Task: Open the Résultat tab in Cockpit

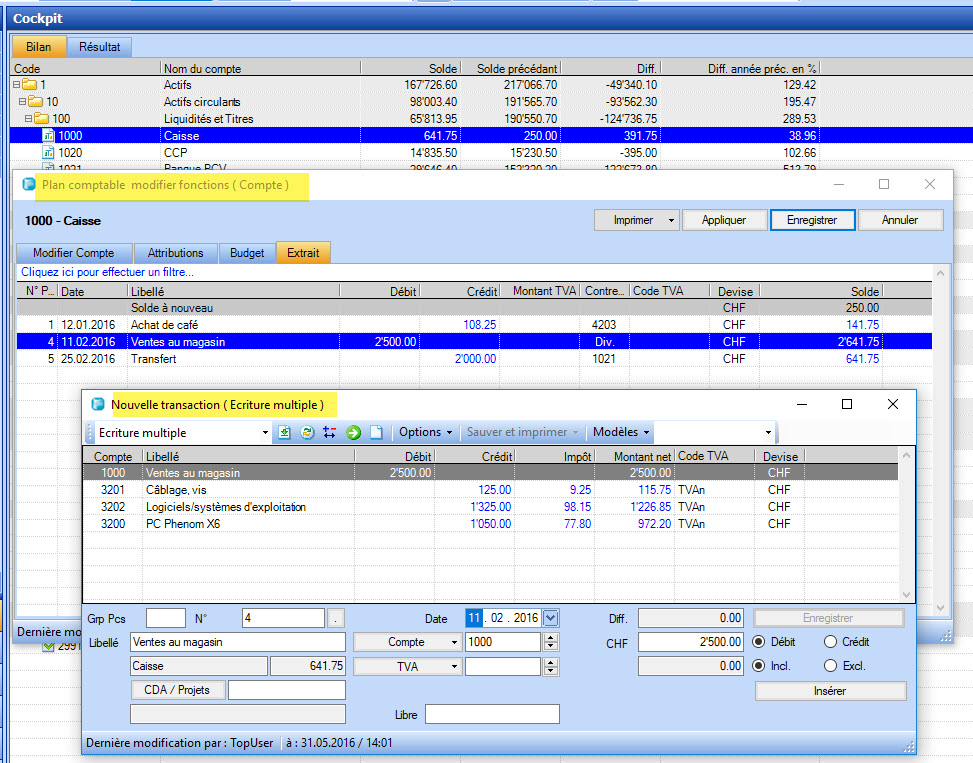Action: point(100,46)
